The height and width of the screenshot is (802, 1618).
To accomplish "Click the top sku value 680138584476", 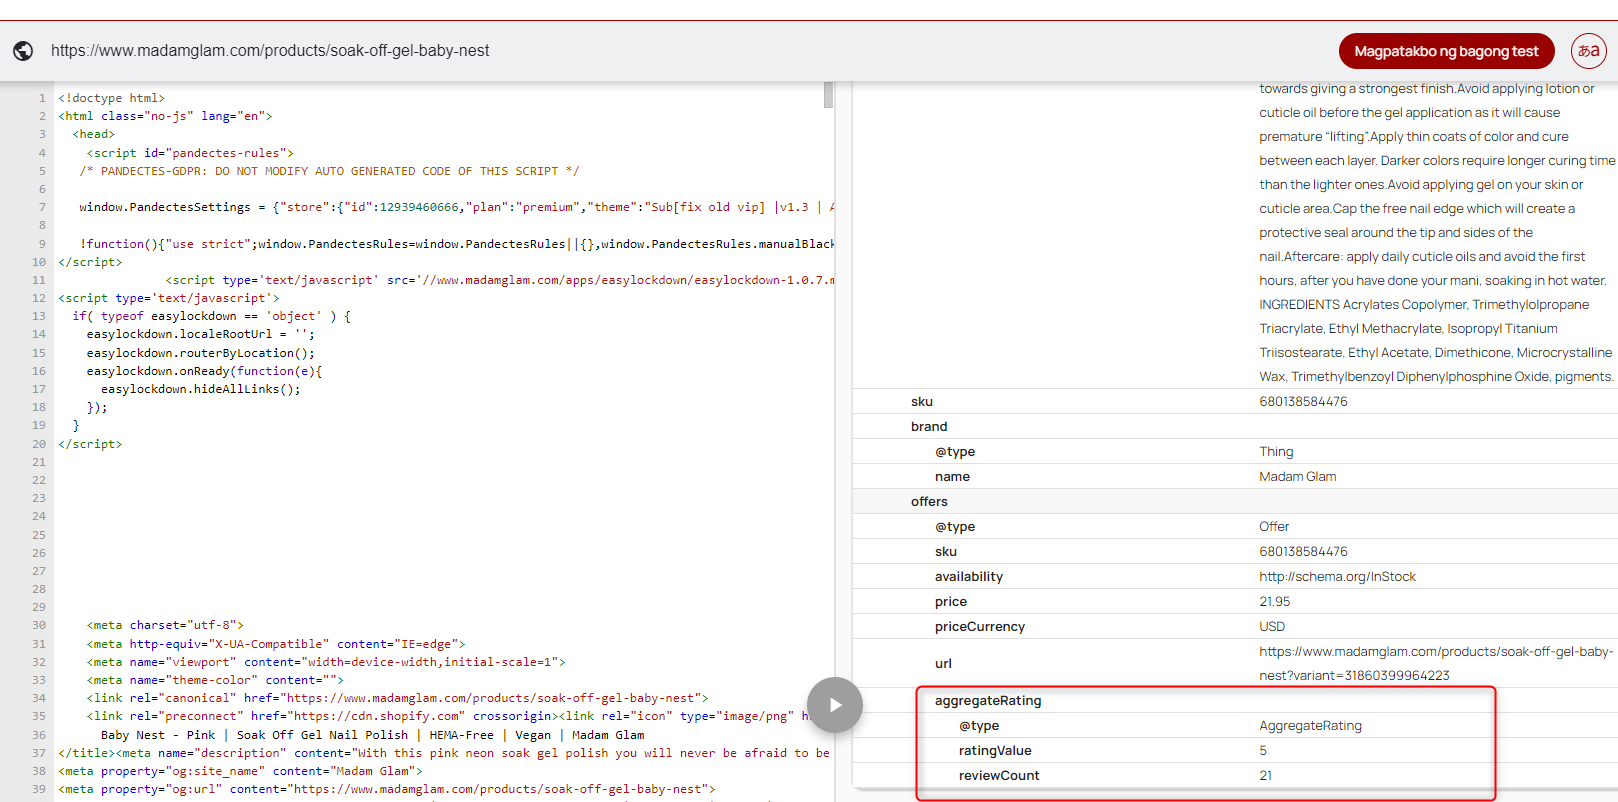I will pyautogui.click(x=1303, y=402).
